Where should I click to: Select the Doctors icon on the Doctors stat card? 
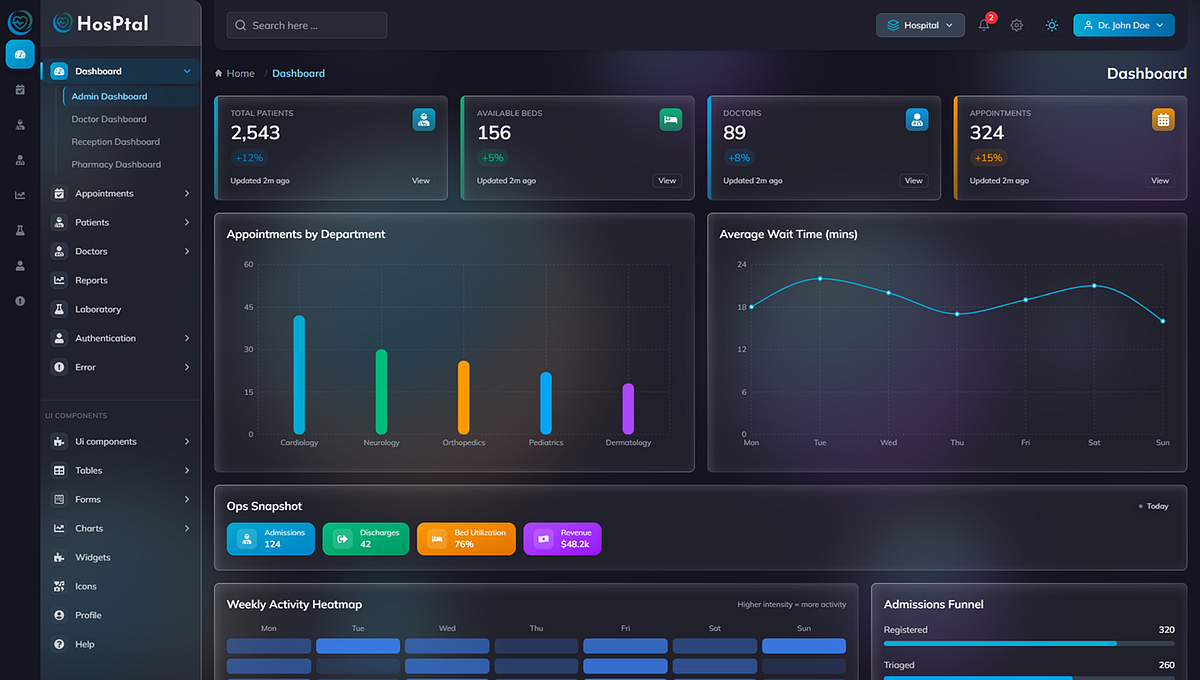coord(917,119)
